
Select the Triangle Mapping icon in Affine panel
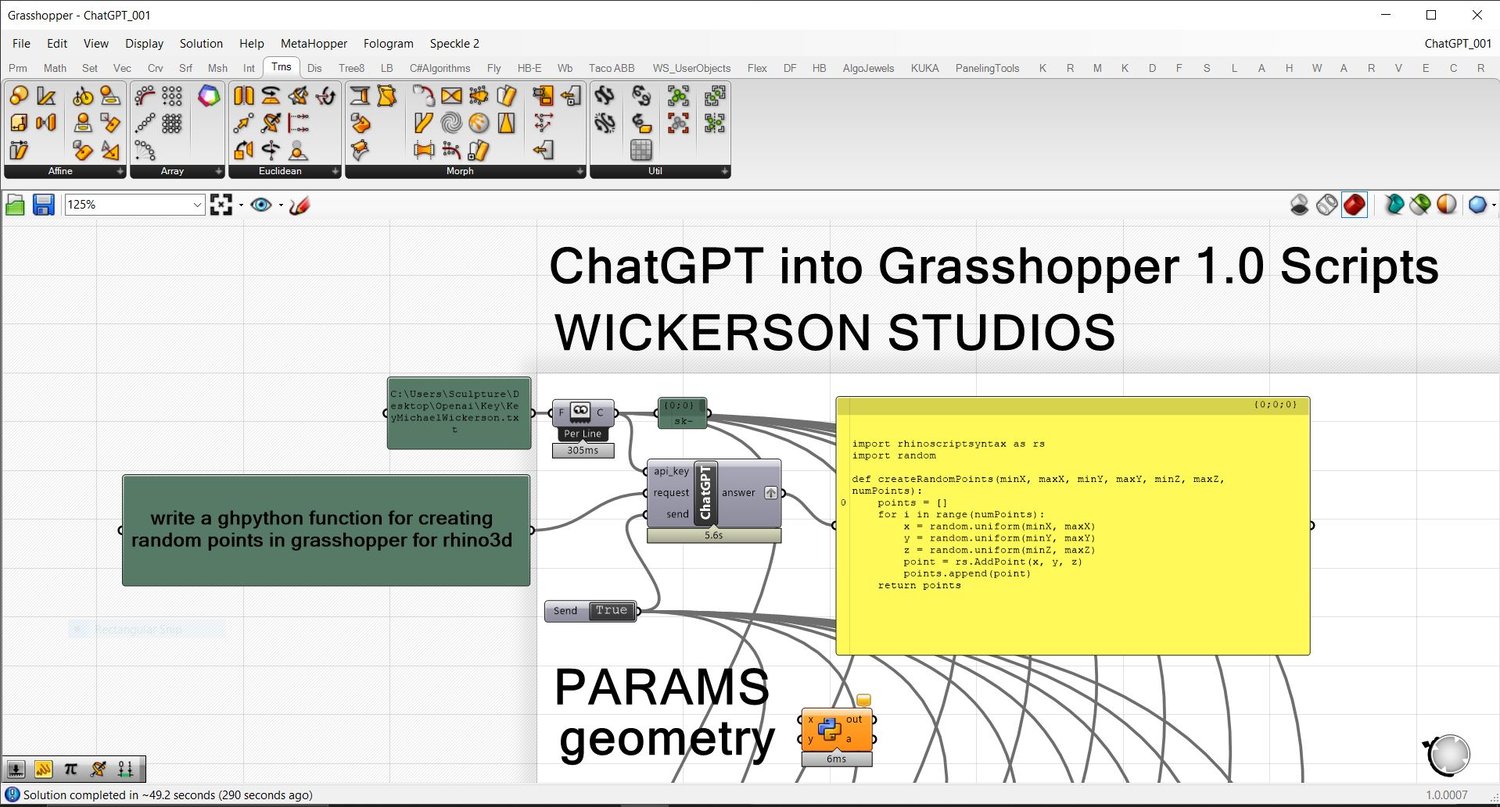coord(110,151)
